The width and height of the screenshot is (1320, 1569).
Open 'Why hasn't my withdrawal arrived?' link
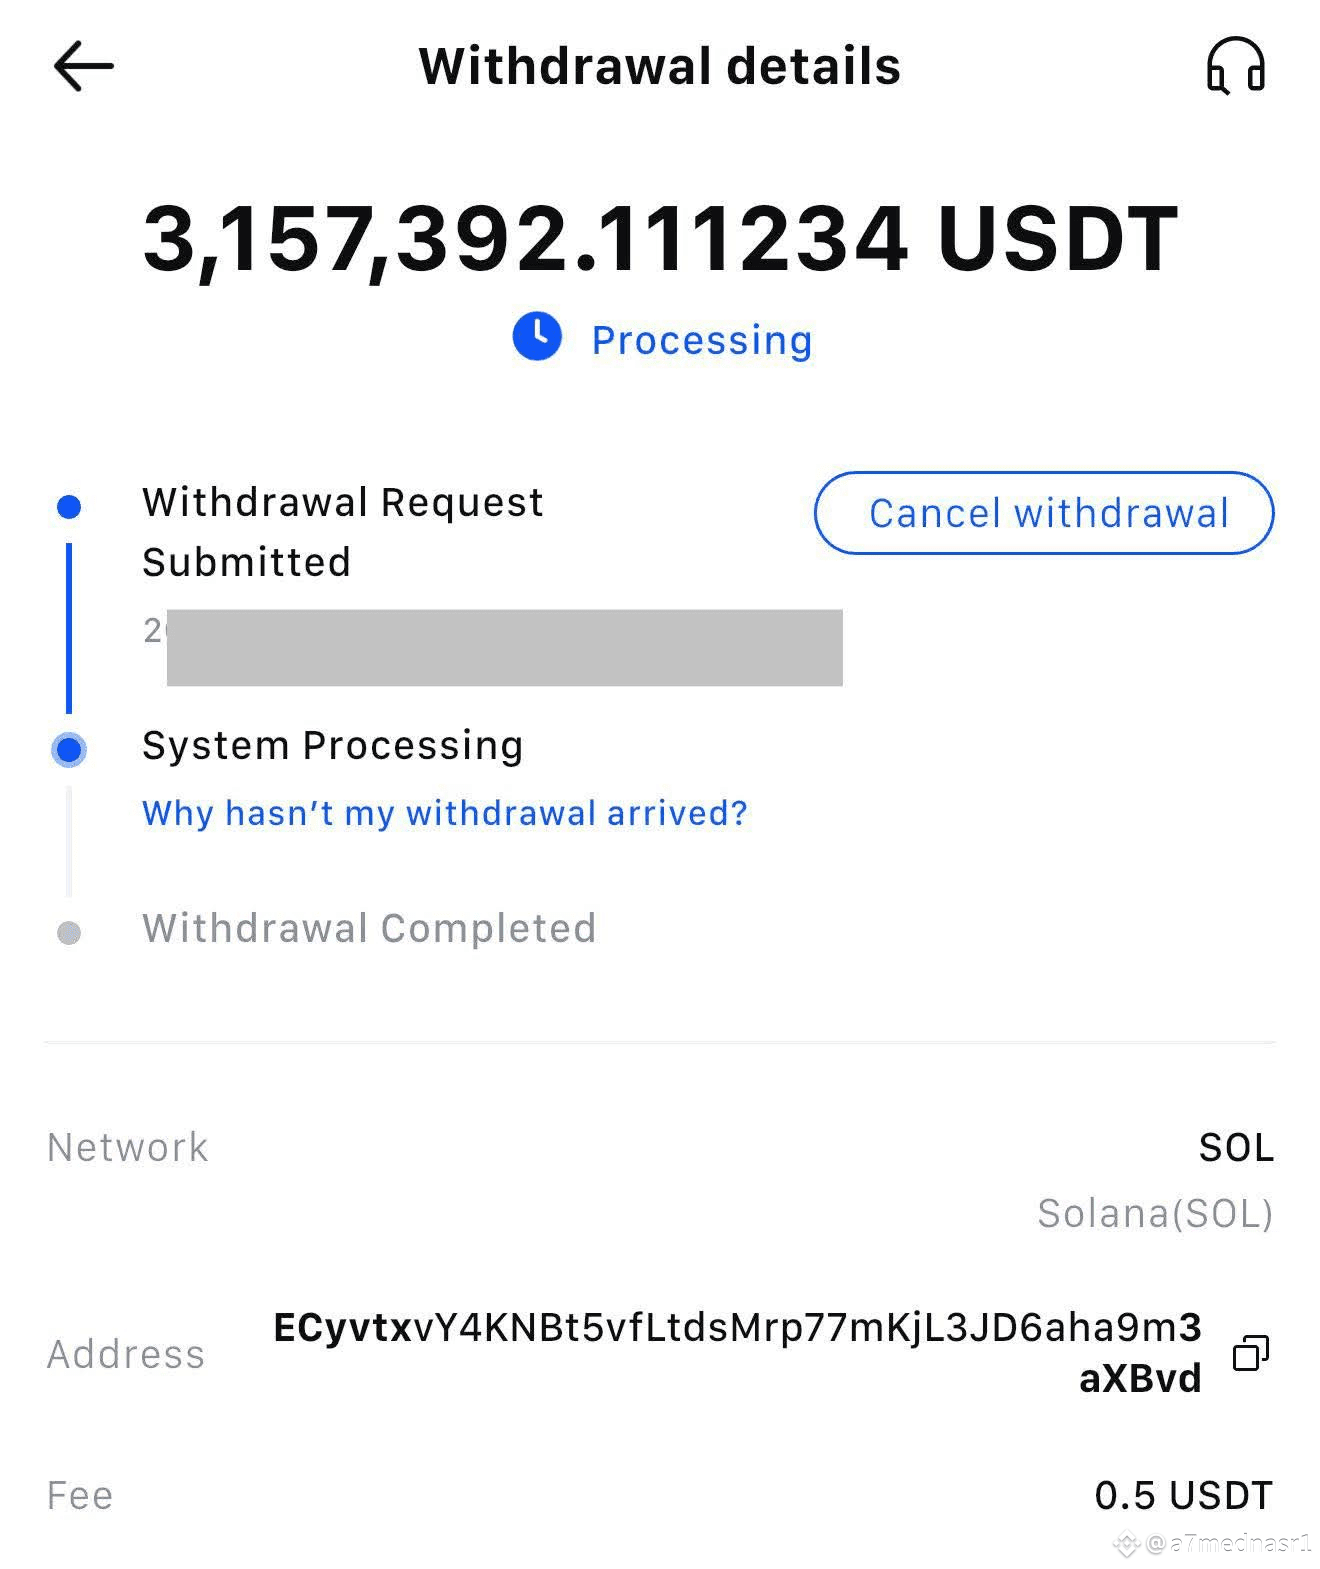[x=445, y=813]
